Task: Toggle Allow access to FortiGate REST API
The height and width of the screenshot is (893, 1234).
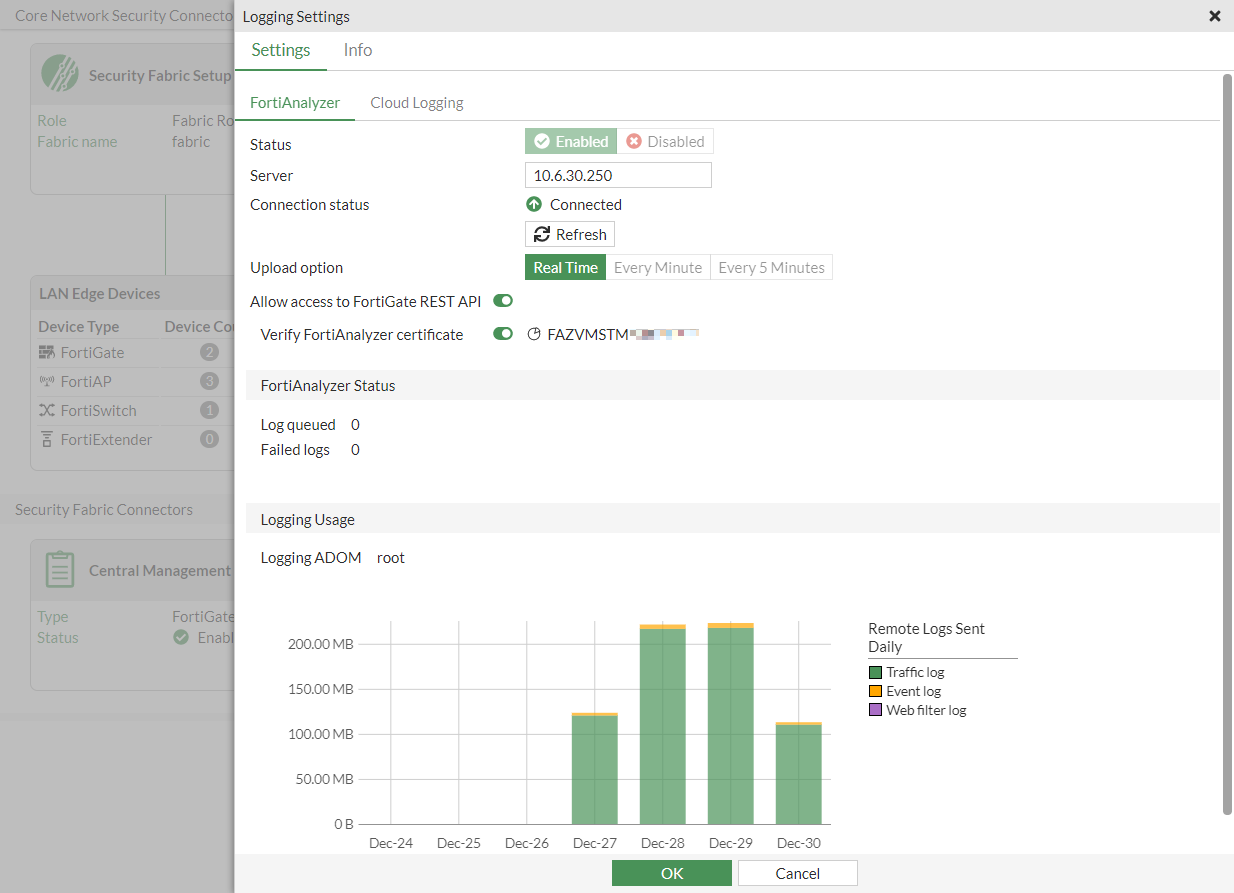Action: point(502,300)
